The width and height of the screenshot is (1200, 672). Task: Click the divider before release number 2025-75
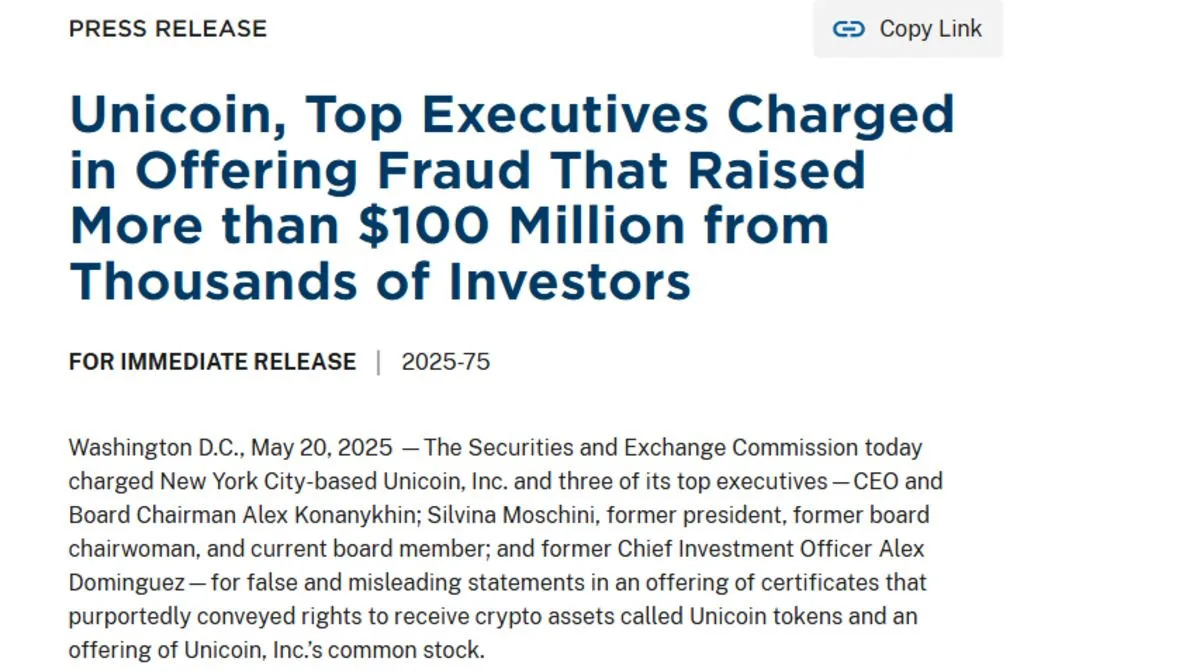pyautogui.click(x=379, y=362)
